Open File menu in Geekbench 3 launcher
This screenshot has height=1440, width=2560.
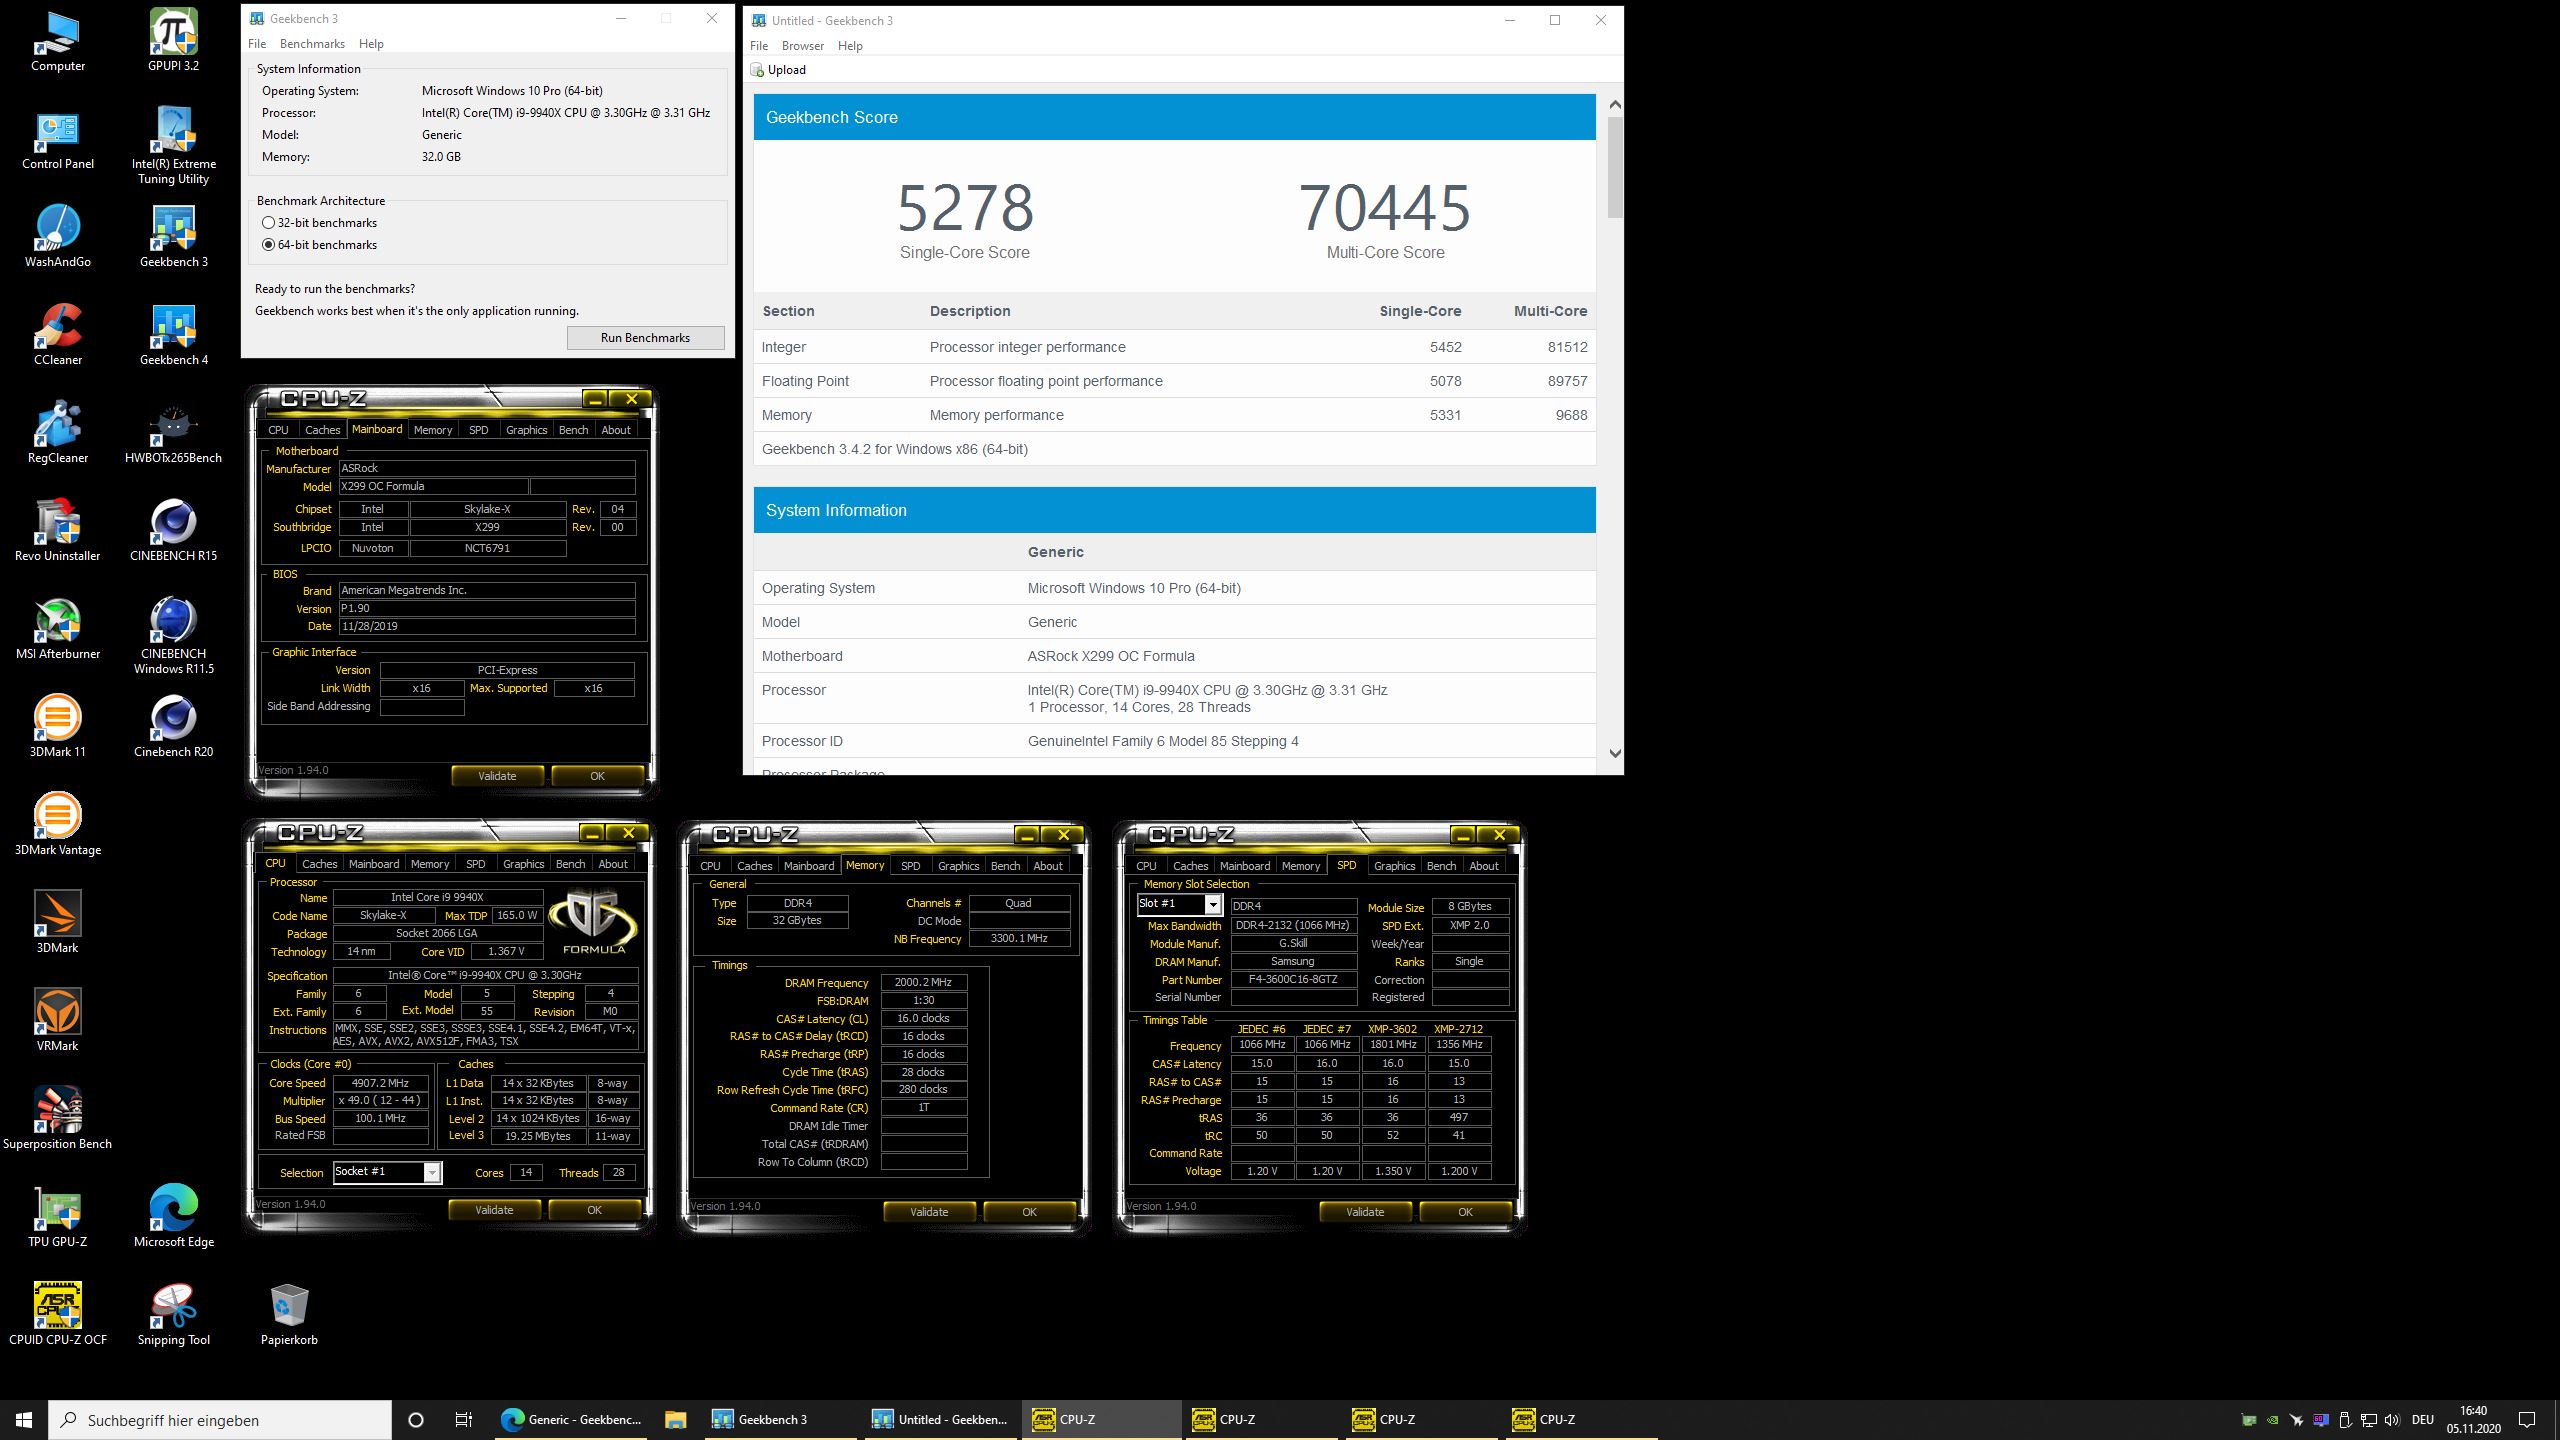257,44
